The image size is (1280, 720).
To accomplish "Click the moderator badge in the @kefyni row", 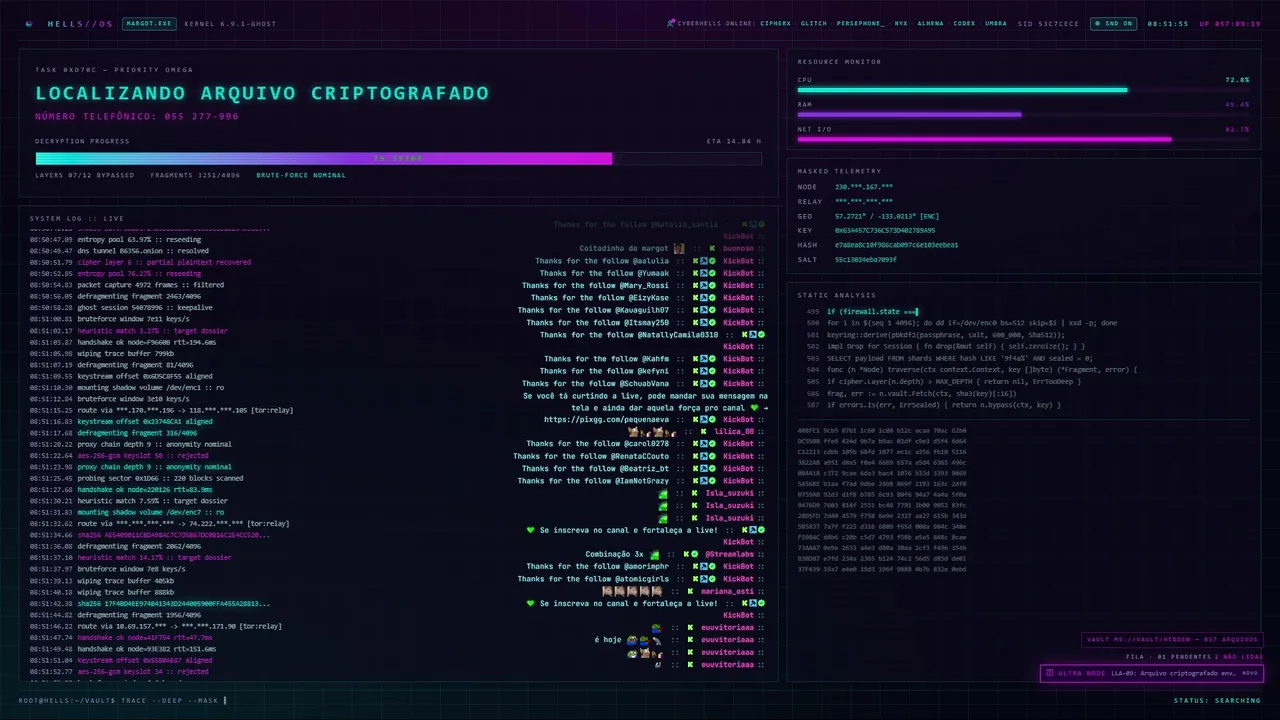I will click(x=704, y=371).
